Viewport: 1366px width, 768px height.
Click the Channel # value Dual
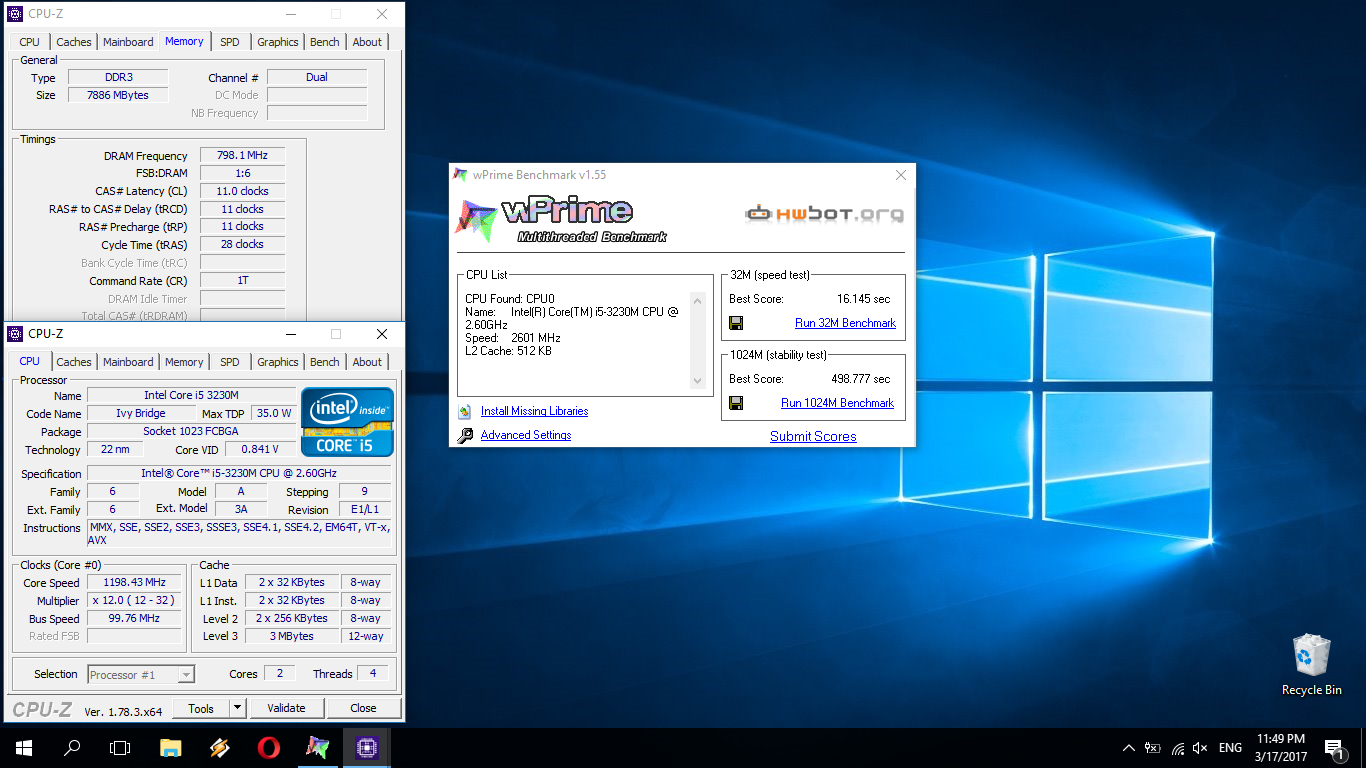(317, 77)
